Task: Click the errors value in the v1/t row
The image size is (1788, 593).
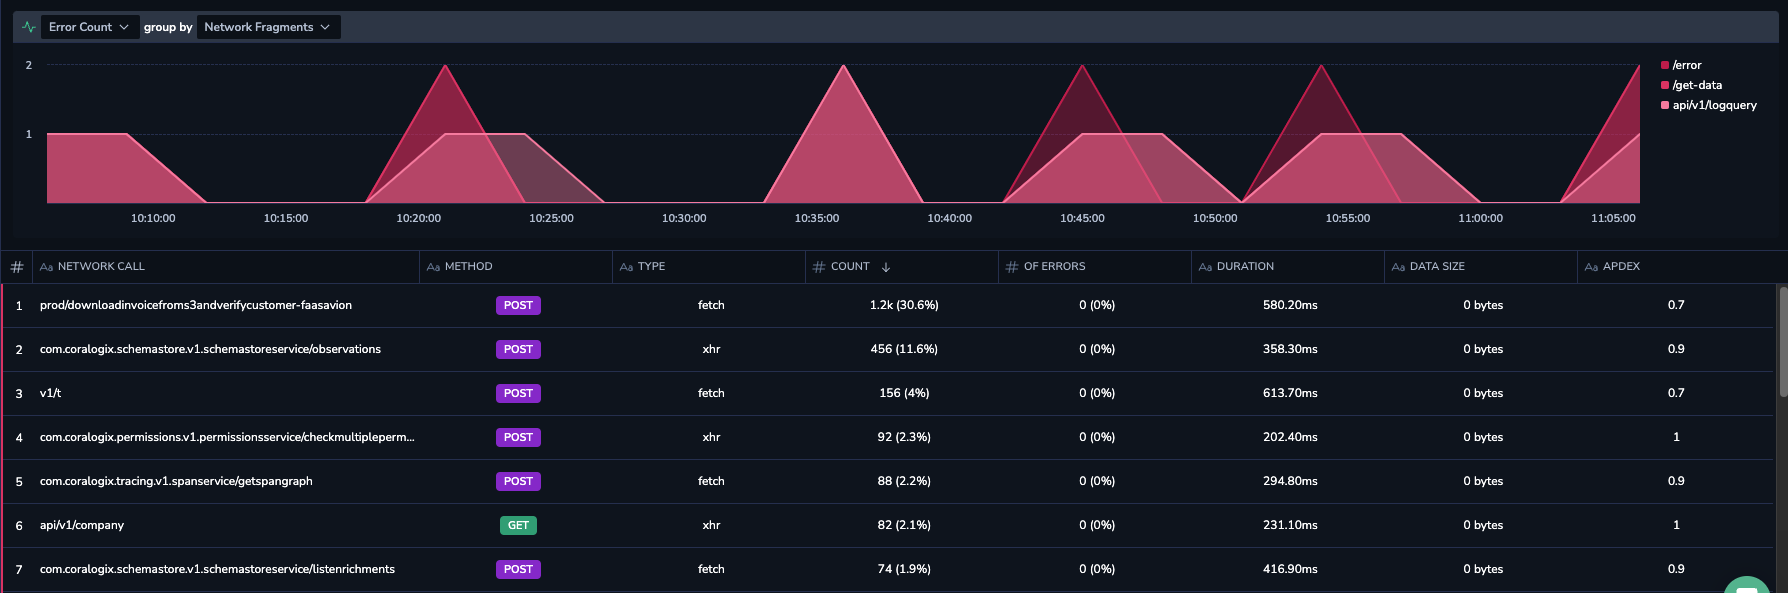Action: 1097,393
